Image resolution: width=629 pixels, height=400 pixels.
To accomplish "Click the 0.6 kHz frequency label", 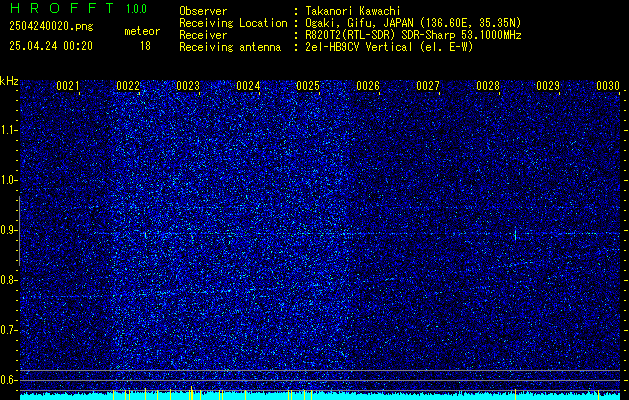I will tap(8, 380).
